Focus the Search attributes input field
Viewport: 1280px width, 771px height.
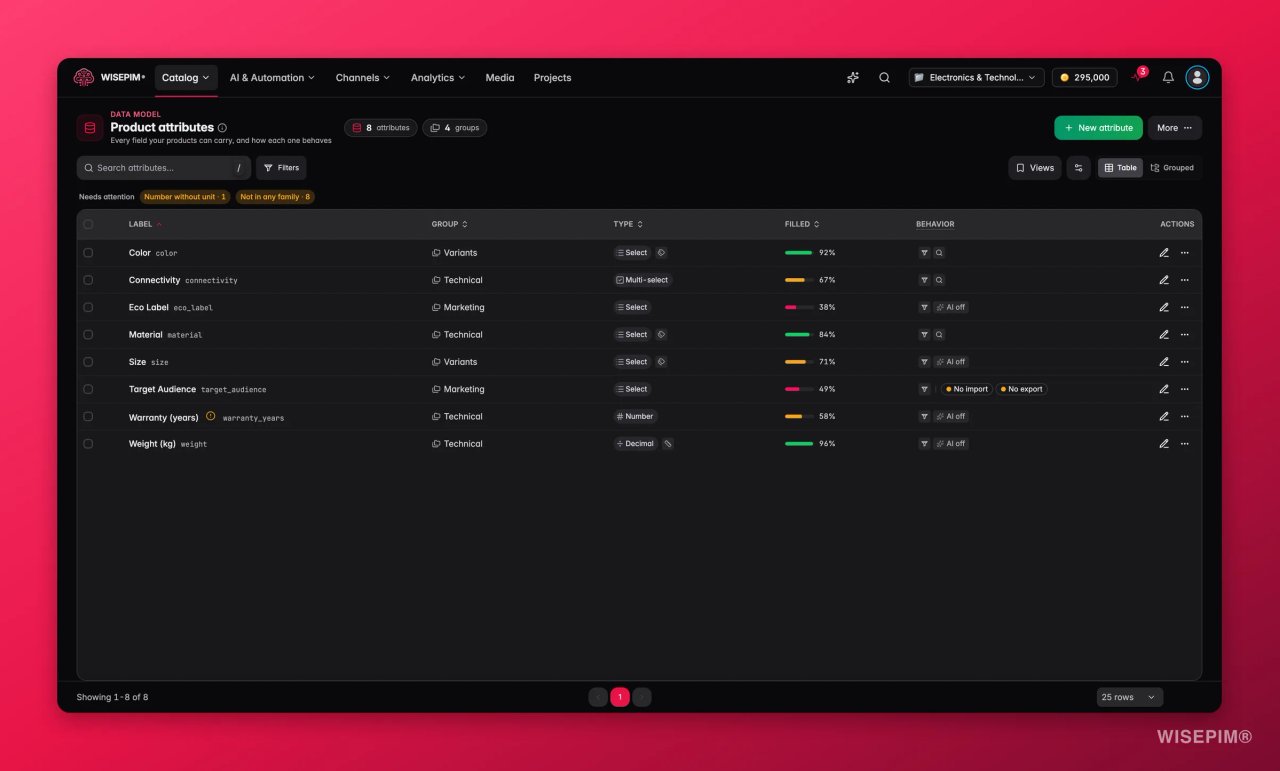tap(163, 168)
